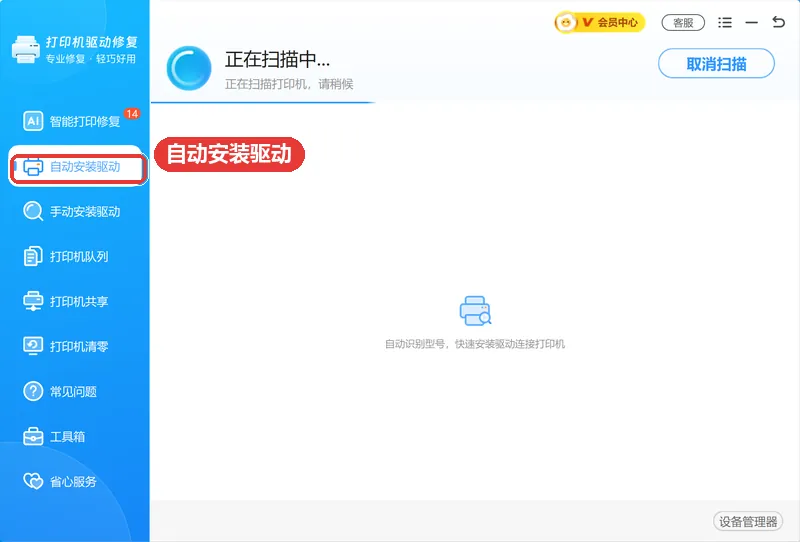This screenshot has height=542, width=800.
Task: Click the 自动安装驱动 printer icon
Action: pos(33,166)
